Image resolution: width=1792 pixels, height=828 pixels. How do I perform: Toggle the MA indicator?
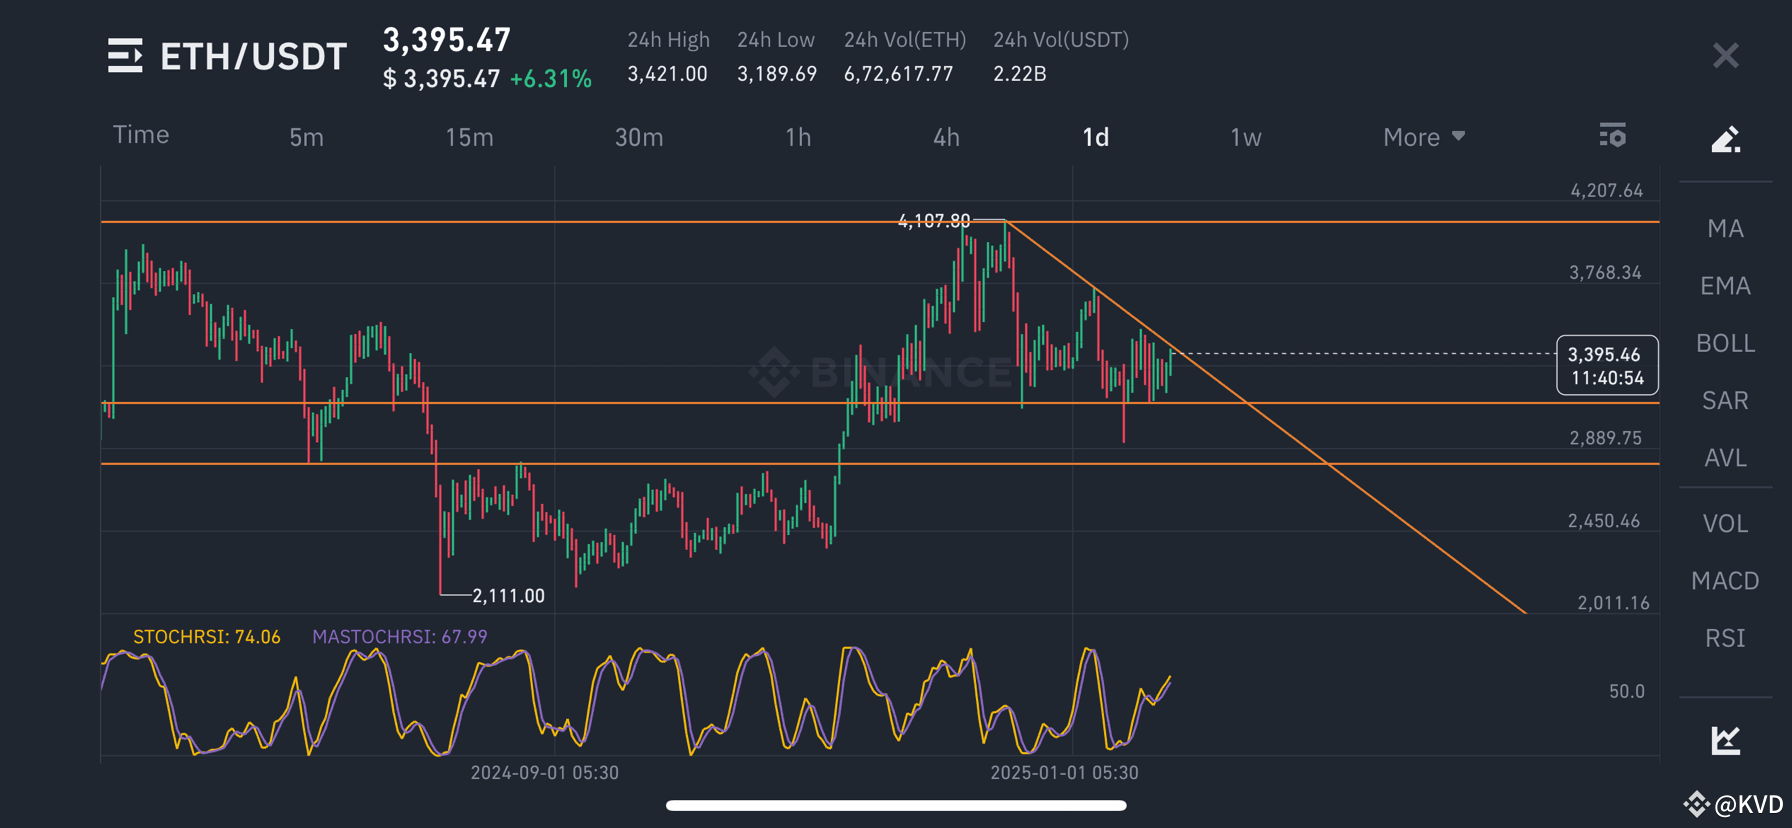(x=1725, y=229)
